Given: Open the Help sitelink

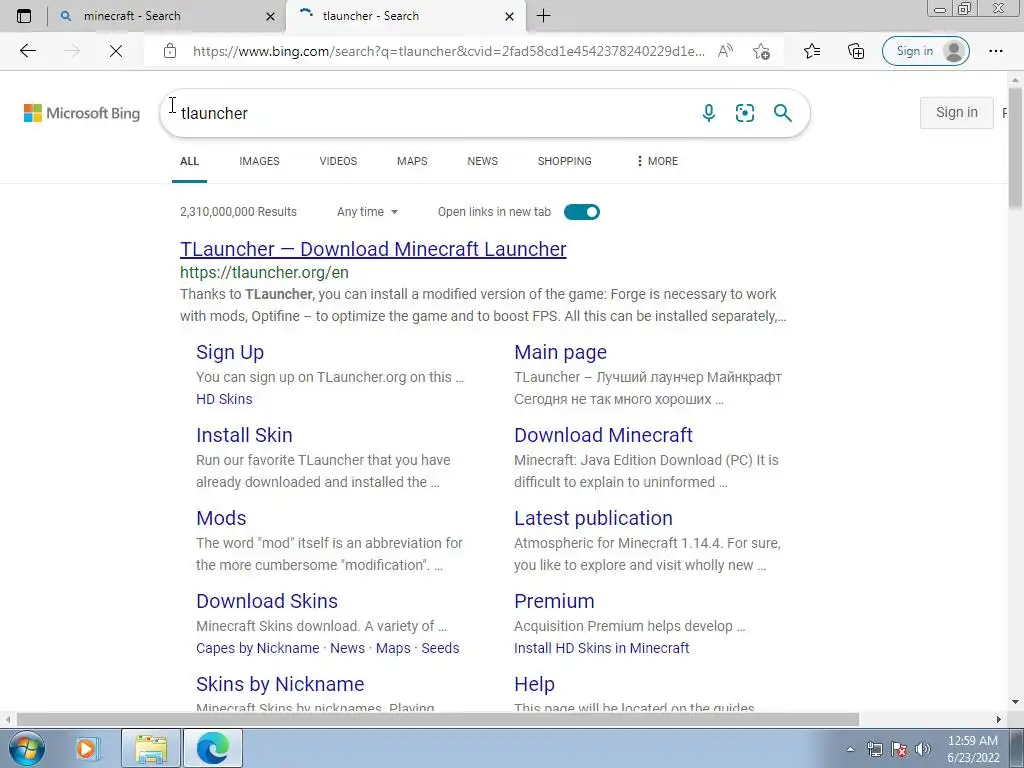Looking at the screenshot, I should tap(534, 684).
